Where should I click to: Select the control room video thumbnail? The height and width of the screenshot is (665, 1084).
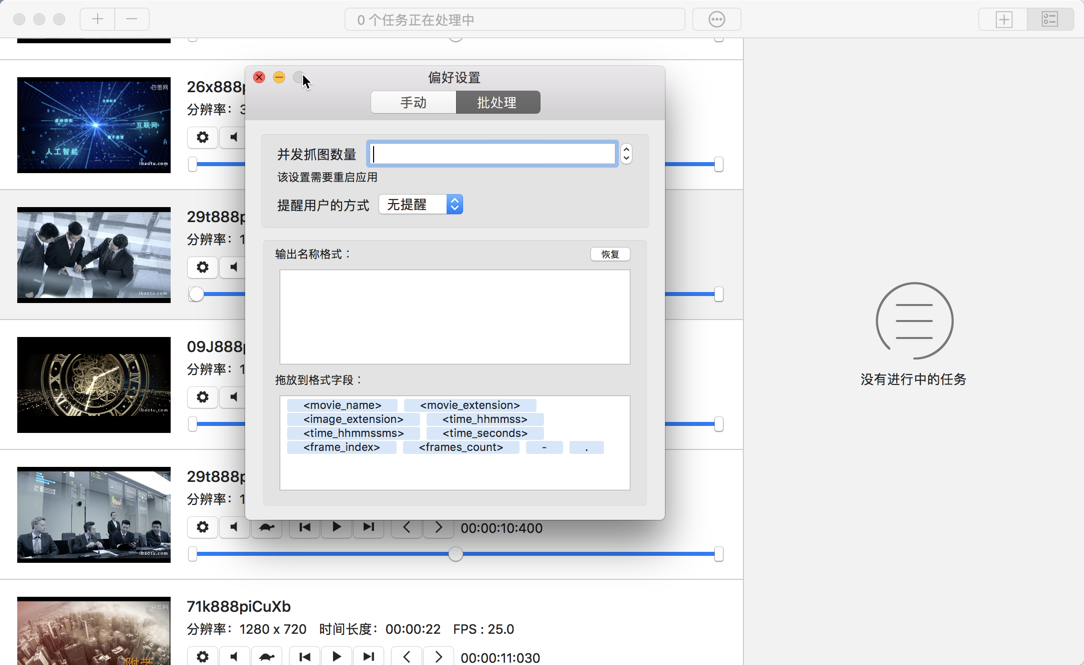[94, 515]
